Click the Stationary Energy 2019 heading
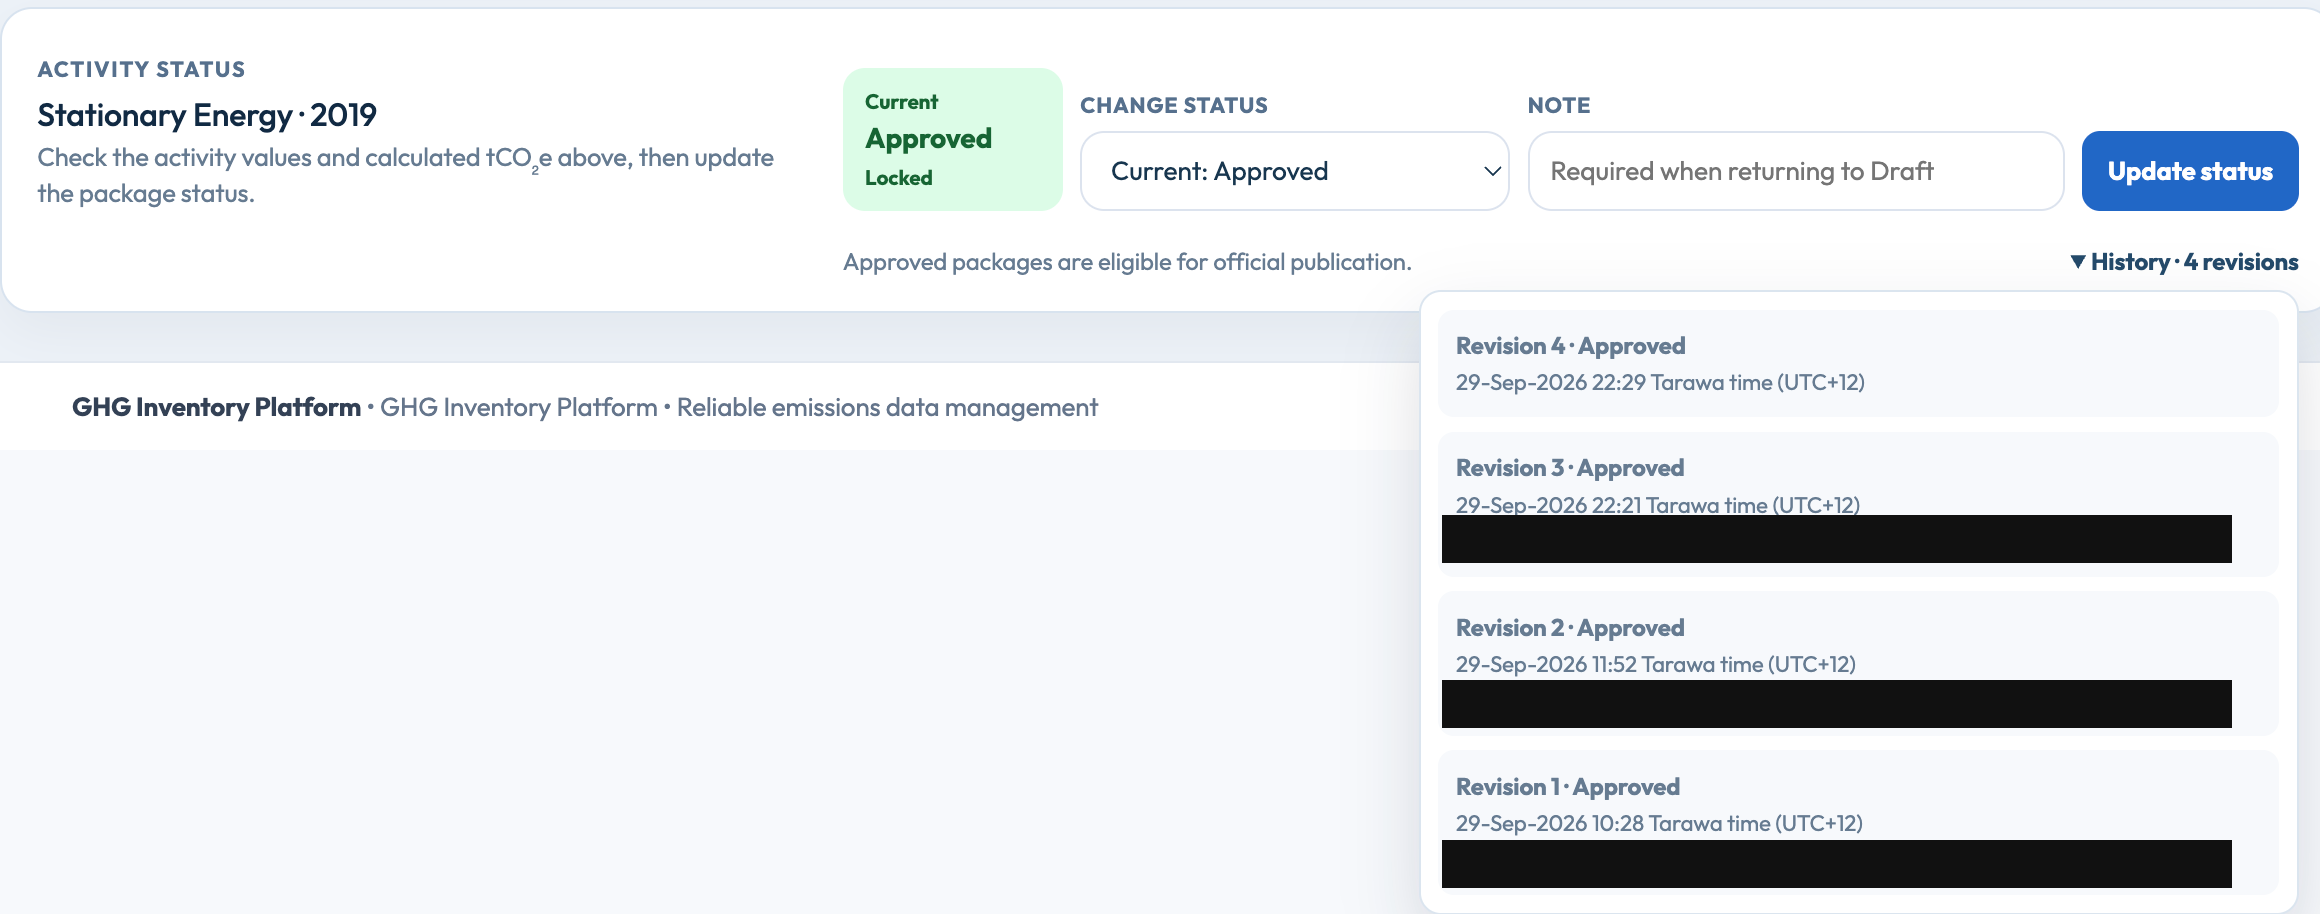The image size is (2320, 914). point(207,115)
